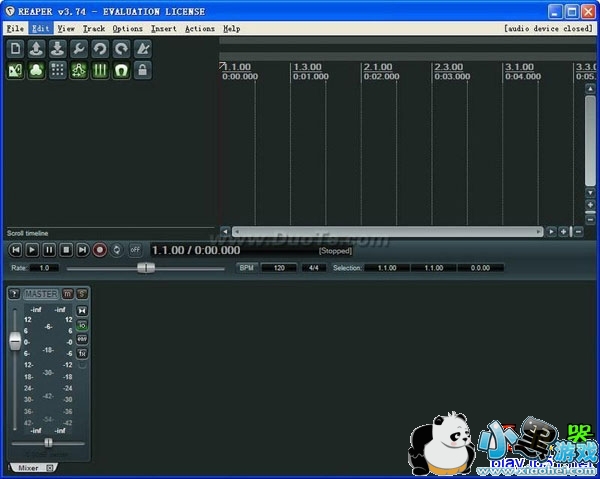Screen dimensions: 600x479
Task: Open the Actions menu
Action: tap(200, 29)
